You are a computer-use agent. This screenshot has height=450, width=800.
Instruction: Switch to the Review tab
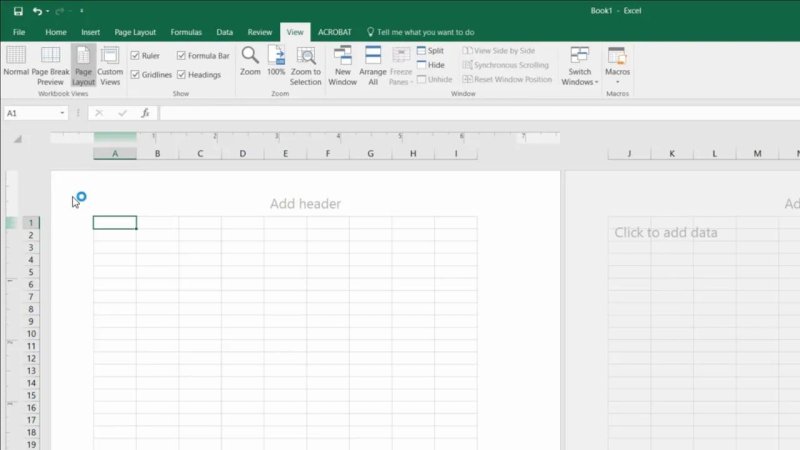(260, 32)
